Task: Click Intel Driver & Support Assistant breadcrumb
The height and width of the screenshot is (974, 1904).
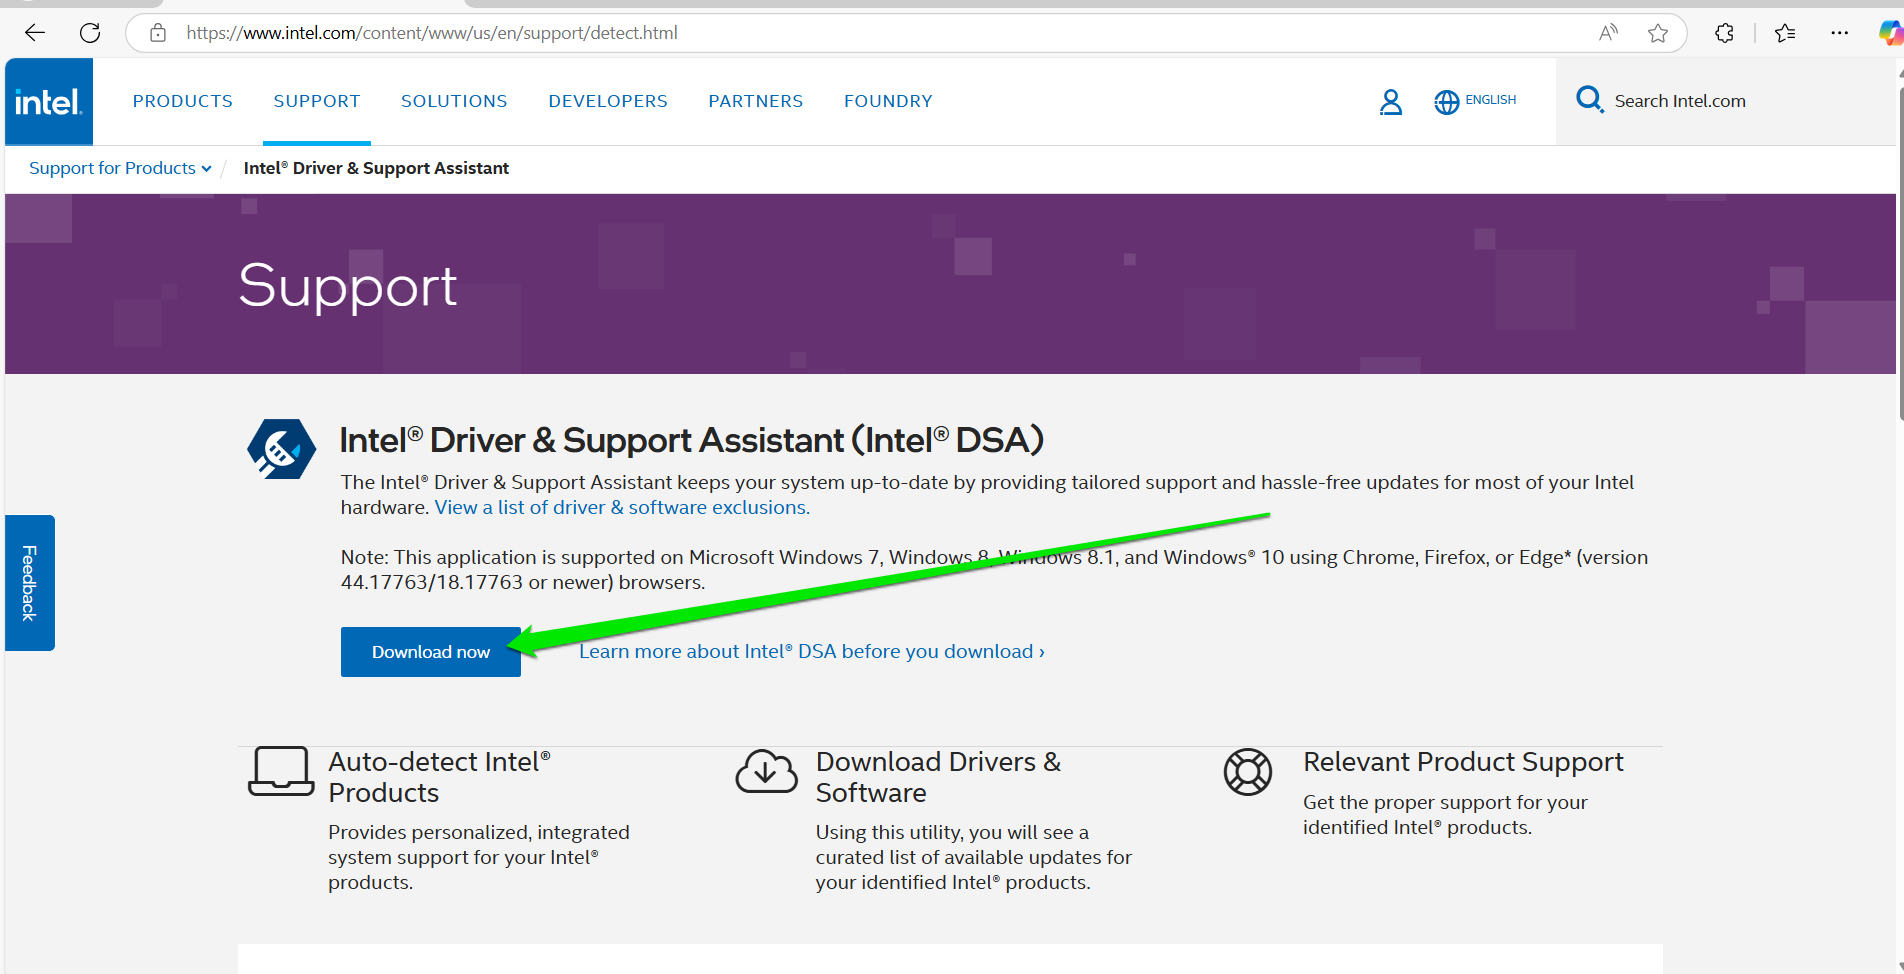Action: (376, 168)
